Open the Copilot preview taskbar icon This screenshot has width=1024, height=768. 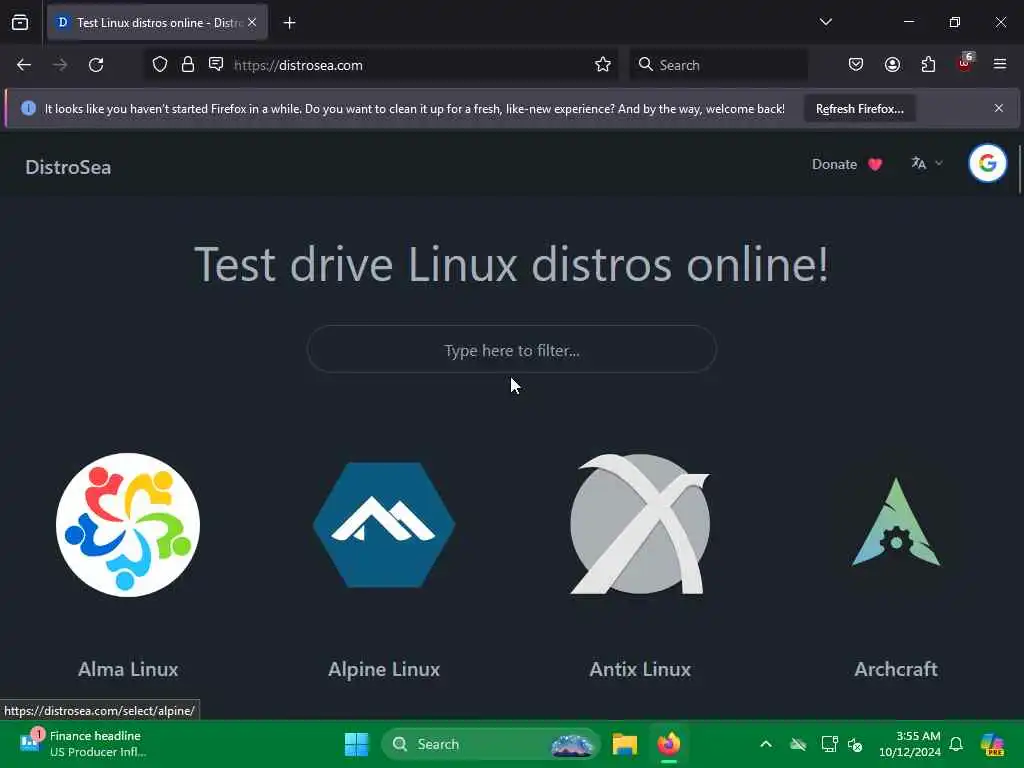993,744
